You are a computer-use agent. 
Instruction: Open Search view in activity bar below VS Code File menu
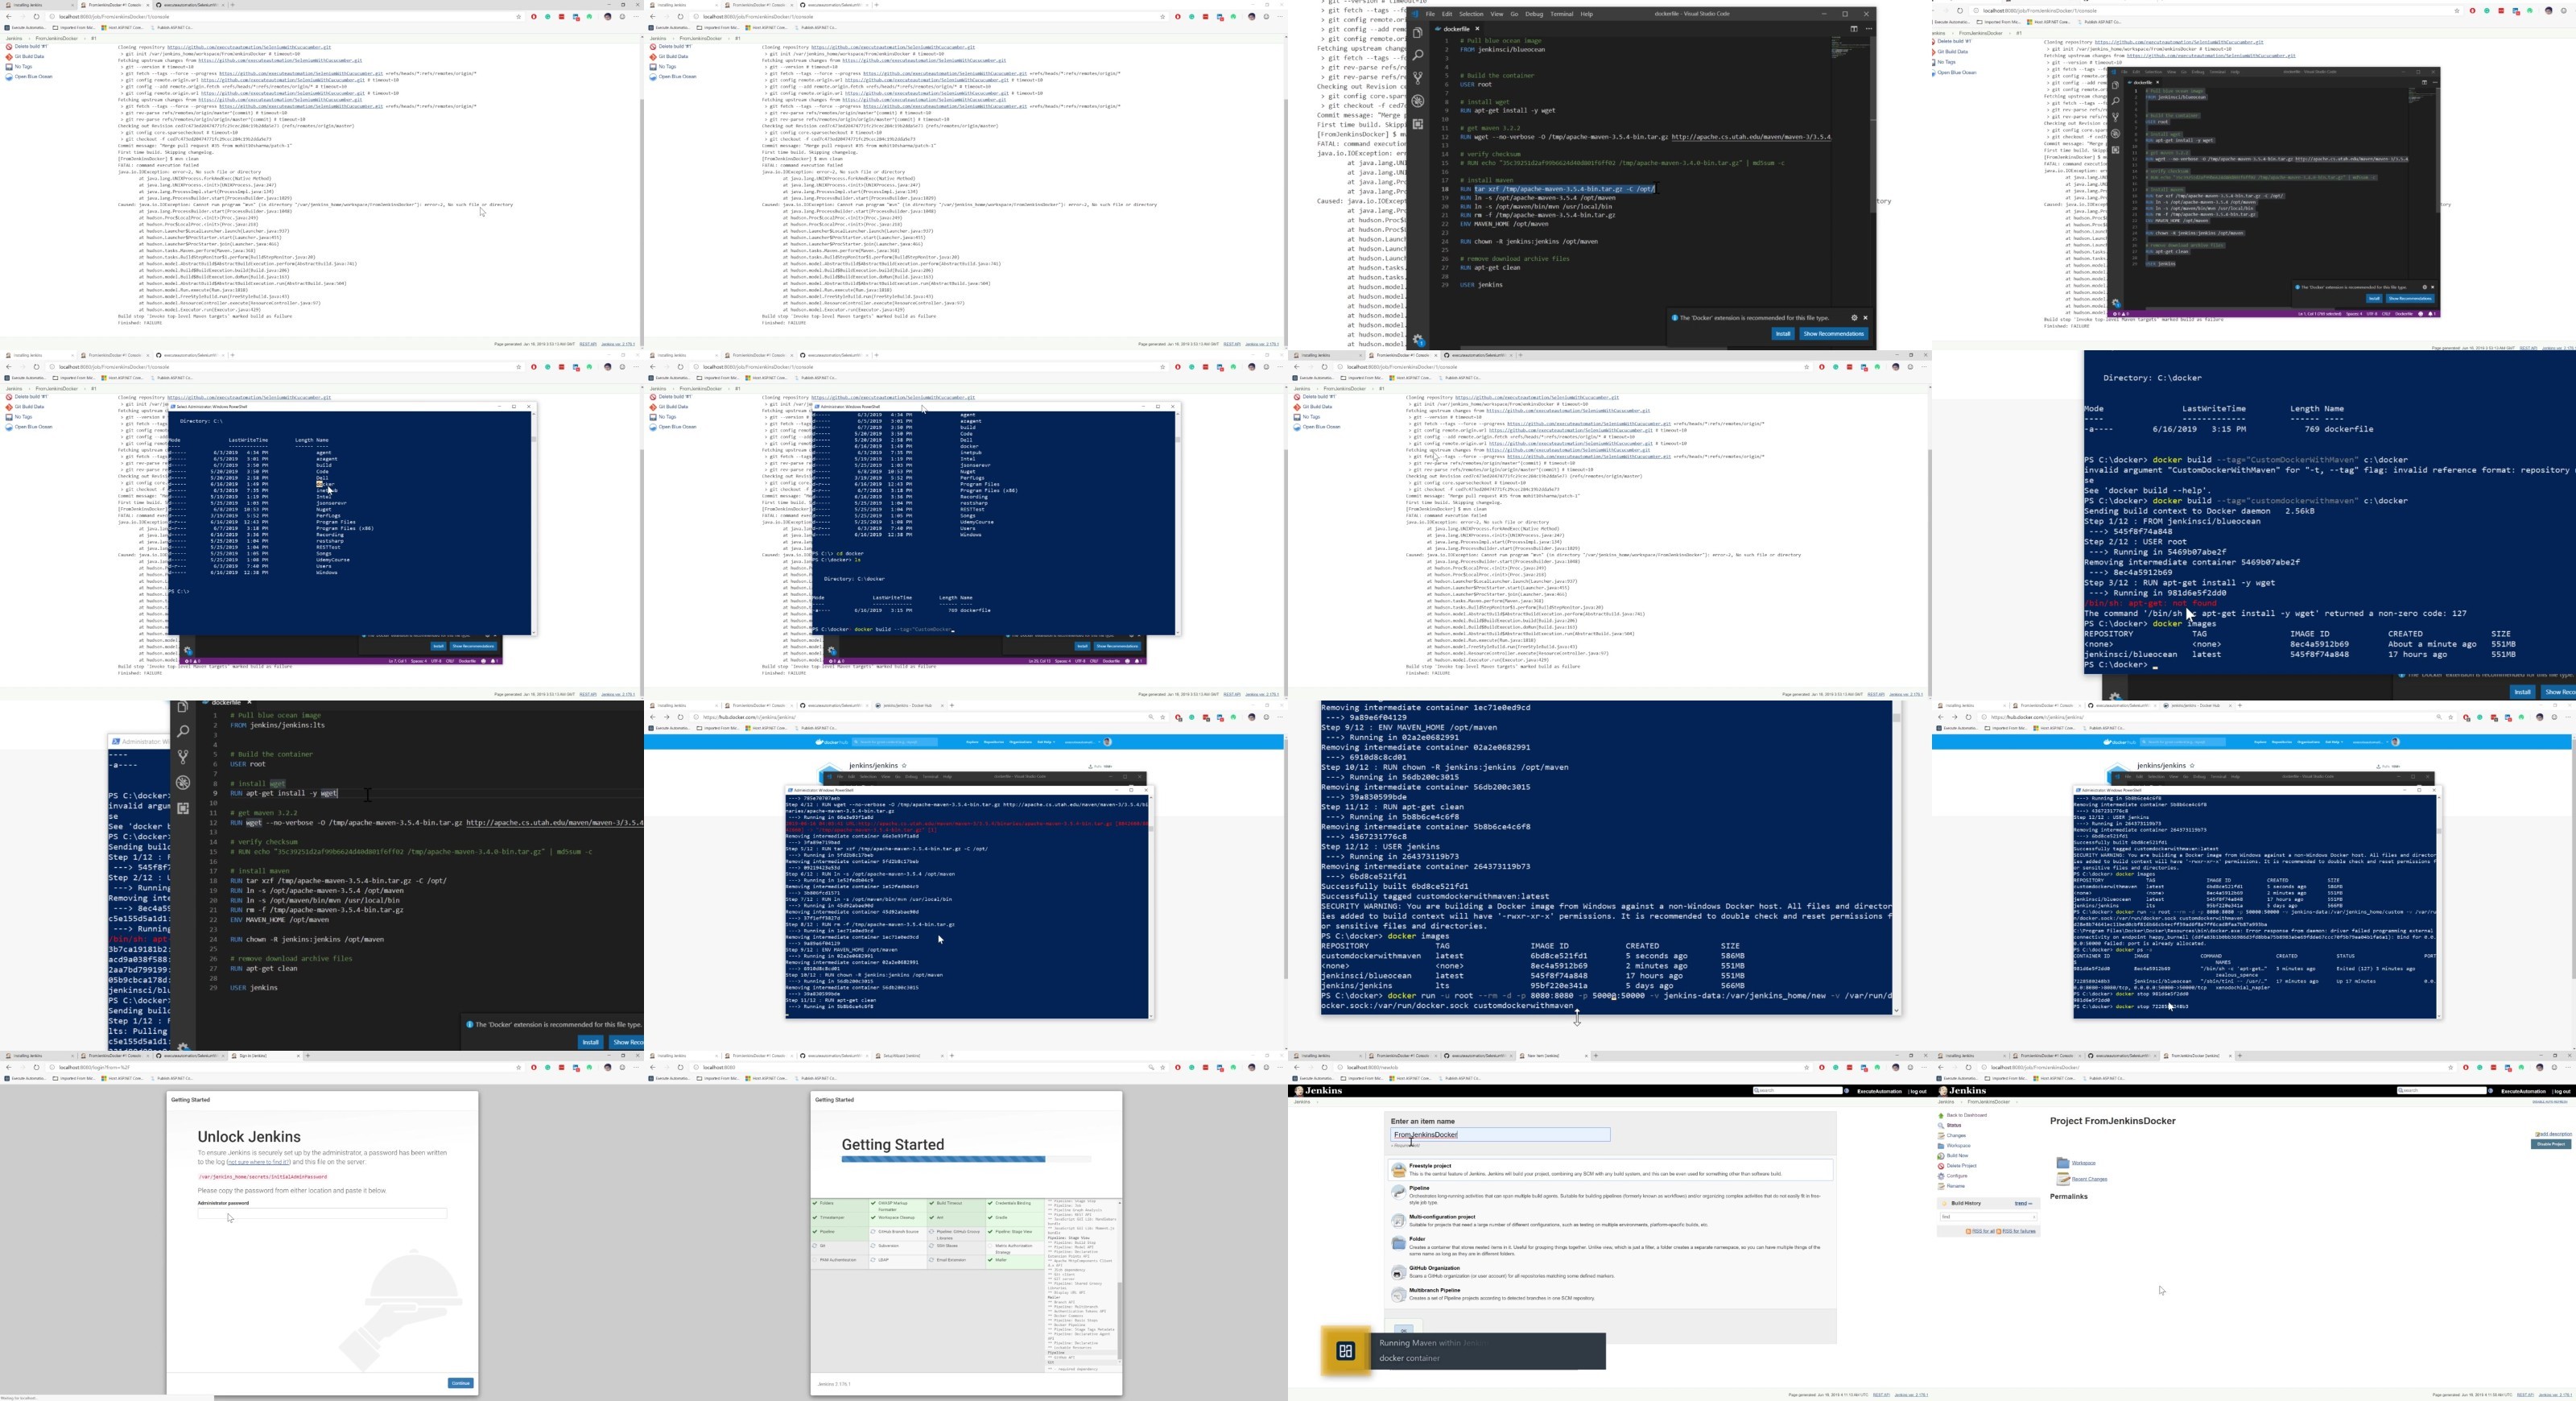(x=1418, y=55)
